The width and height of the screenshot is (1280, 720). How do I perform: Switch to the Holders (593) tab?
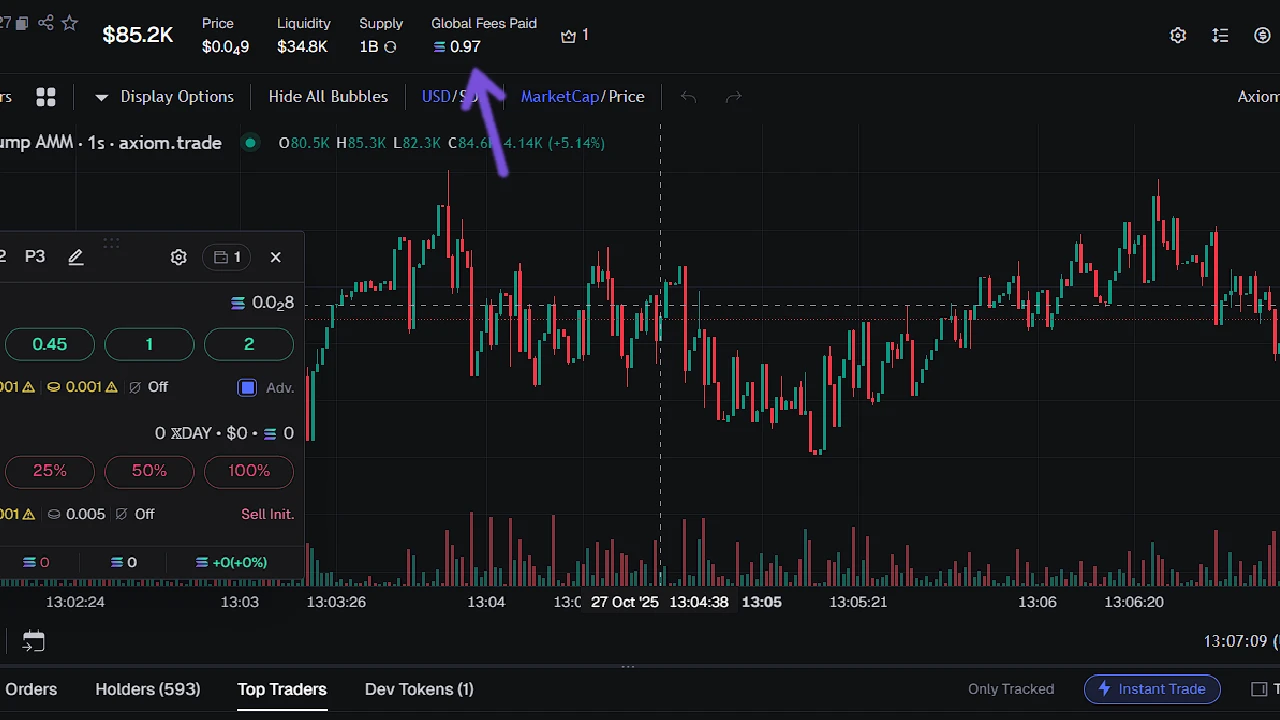click(x=147, y=689)
